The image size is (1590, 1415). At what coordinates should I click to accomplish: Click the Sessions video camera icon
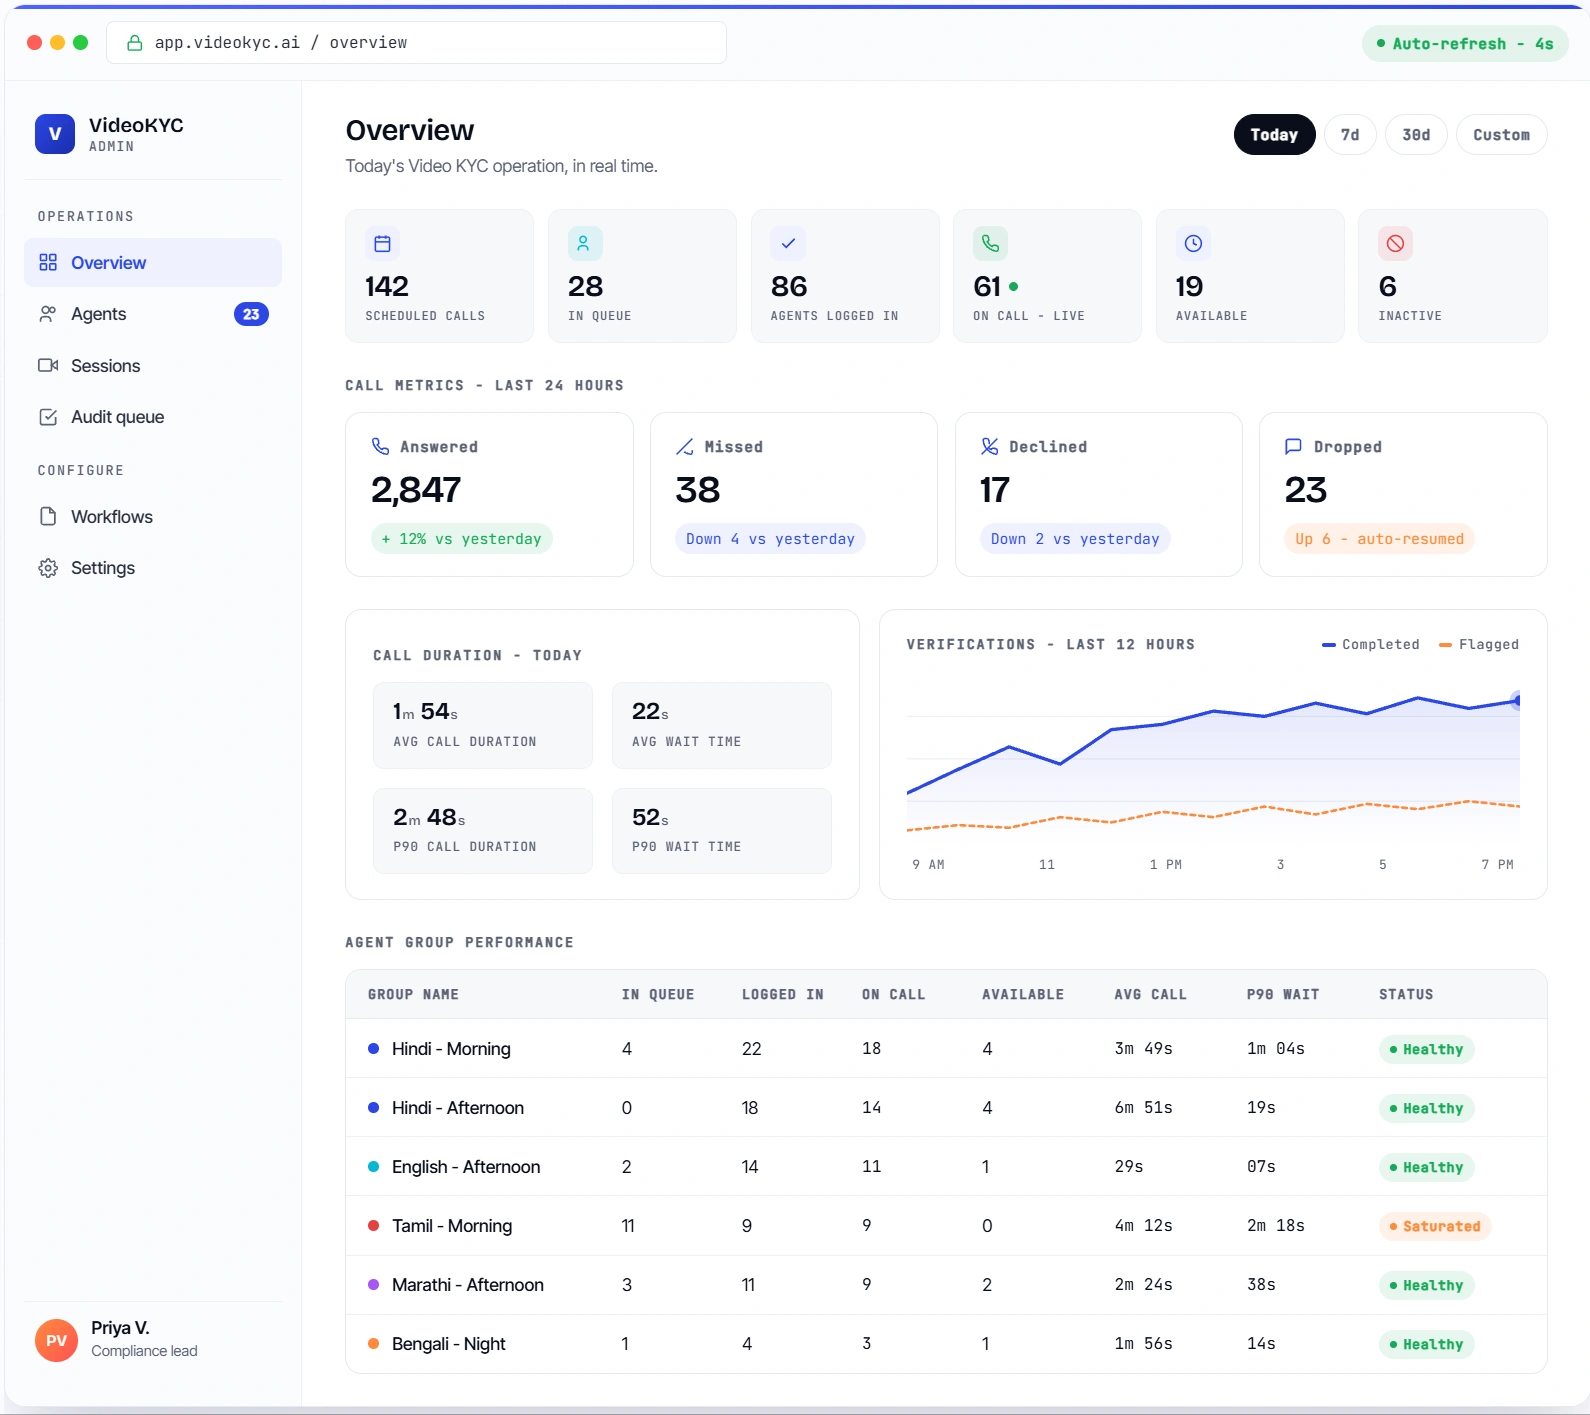[x=48, y=365]
